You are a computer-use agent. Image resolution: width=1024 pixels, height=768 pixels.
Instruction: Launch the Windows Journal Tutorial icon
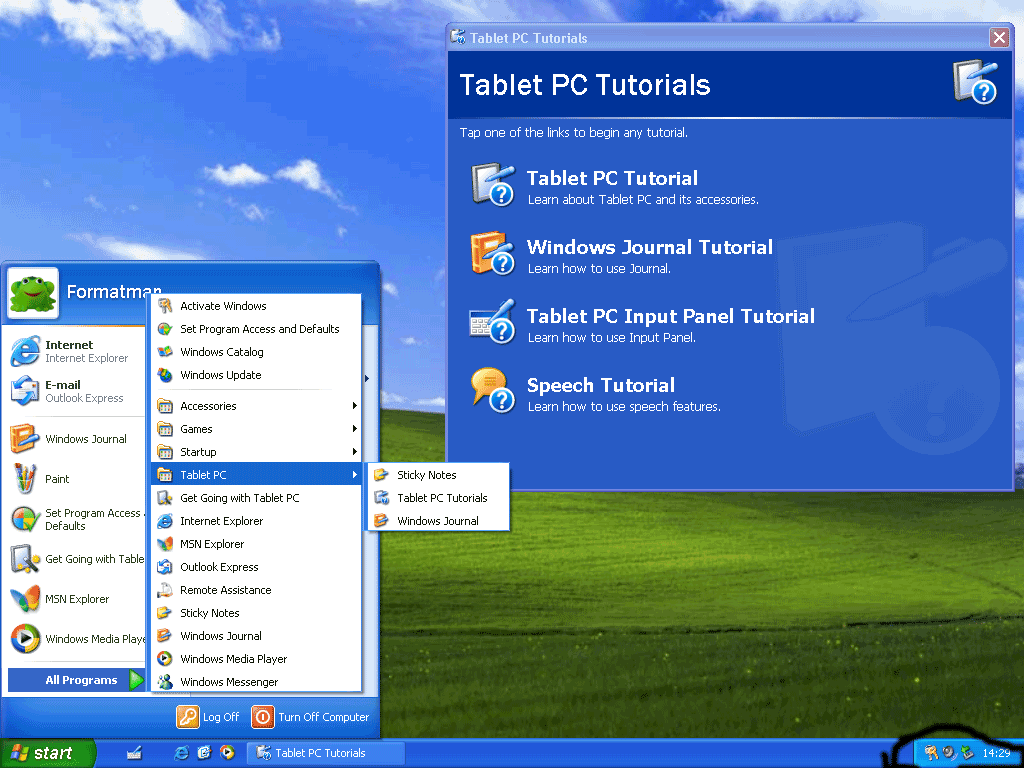(x=493, y=253)
